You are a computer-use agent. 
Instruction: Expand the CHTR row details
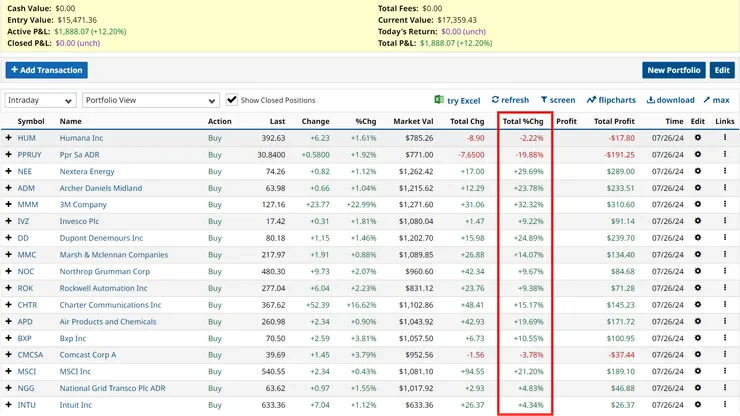coord(9,305)
